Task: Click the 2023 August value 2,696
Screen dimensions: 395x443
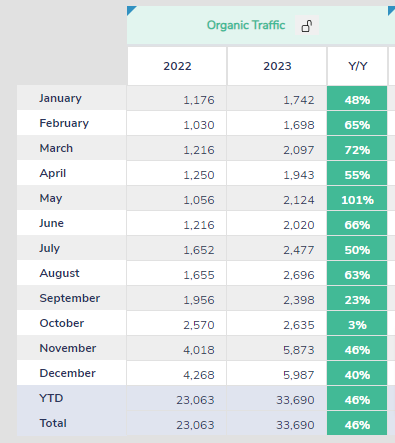Action: [x=299, y=275]
